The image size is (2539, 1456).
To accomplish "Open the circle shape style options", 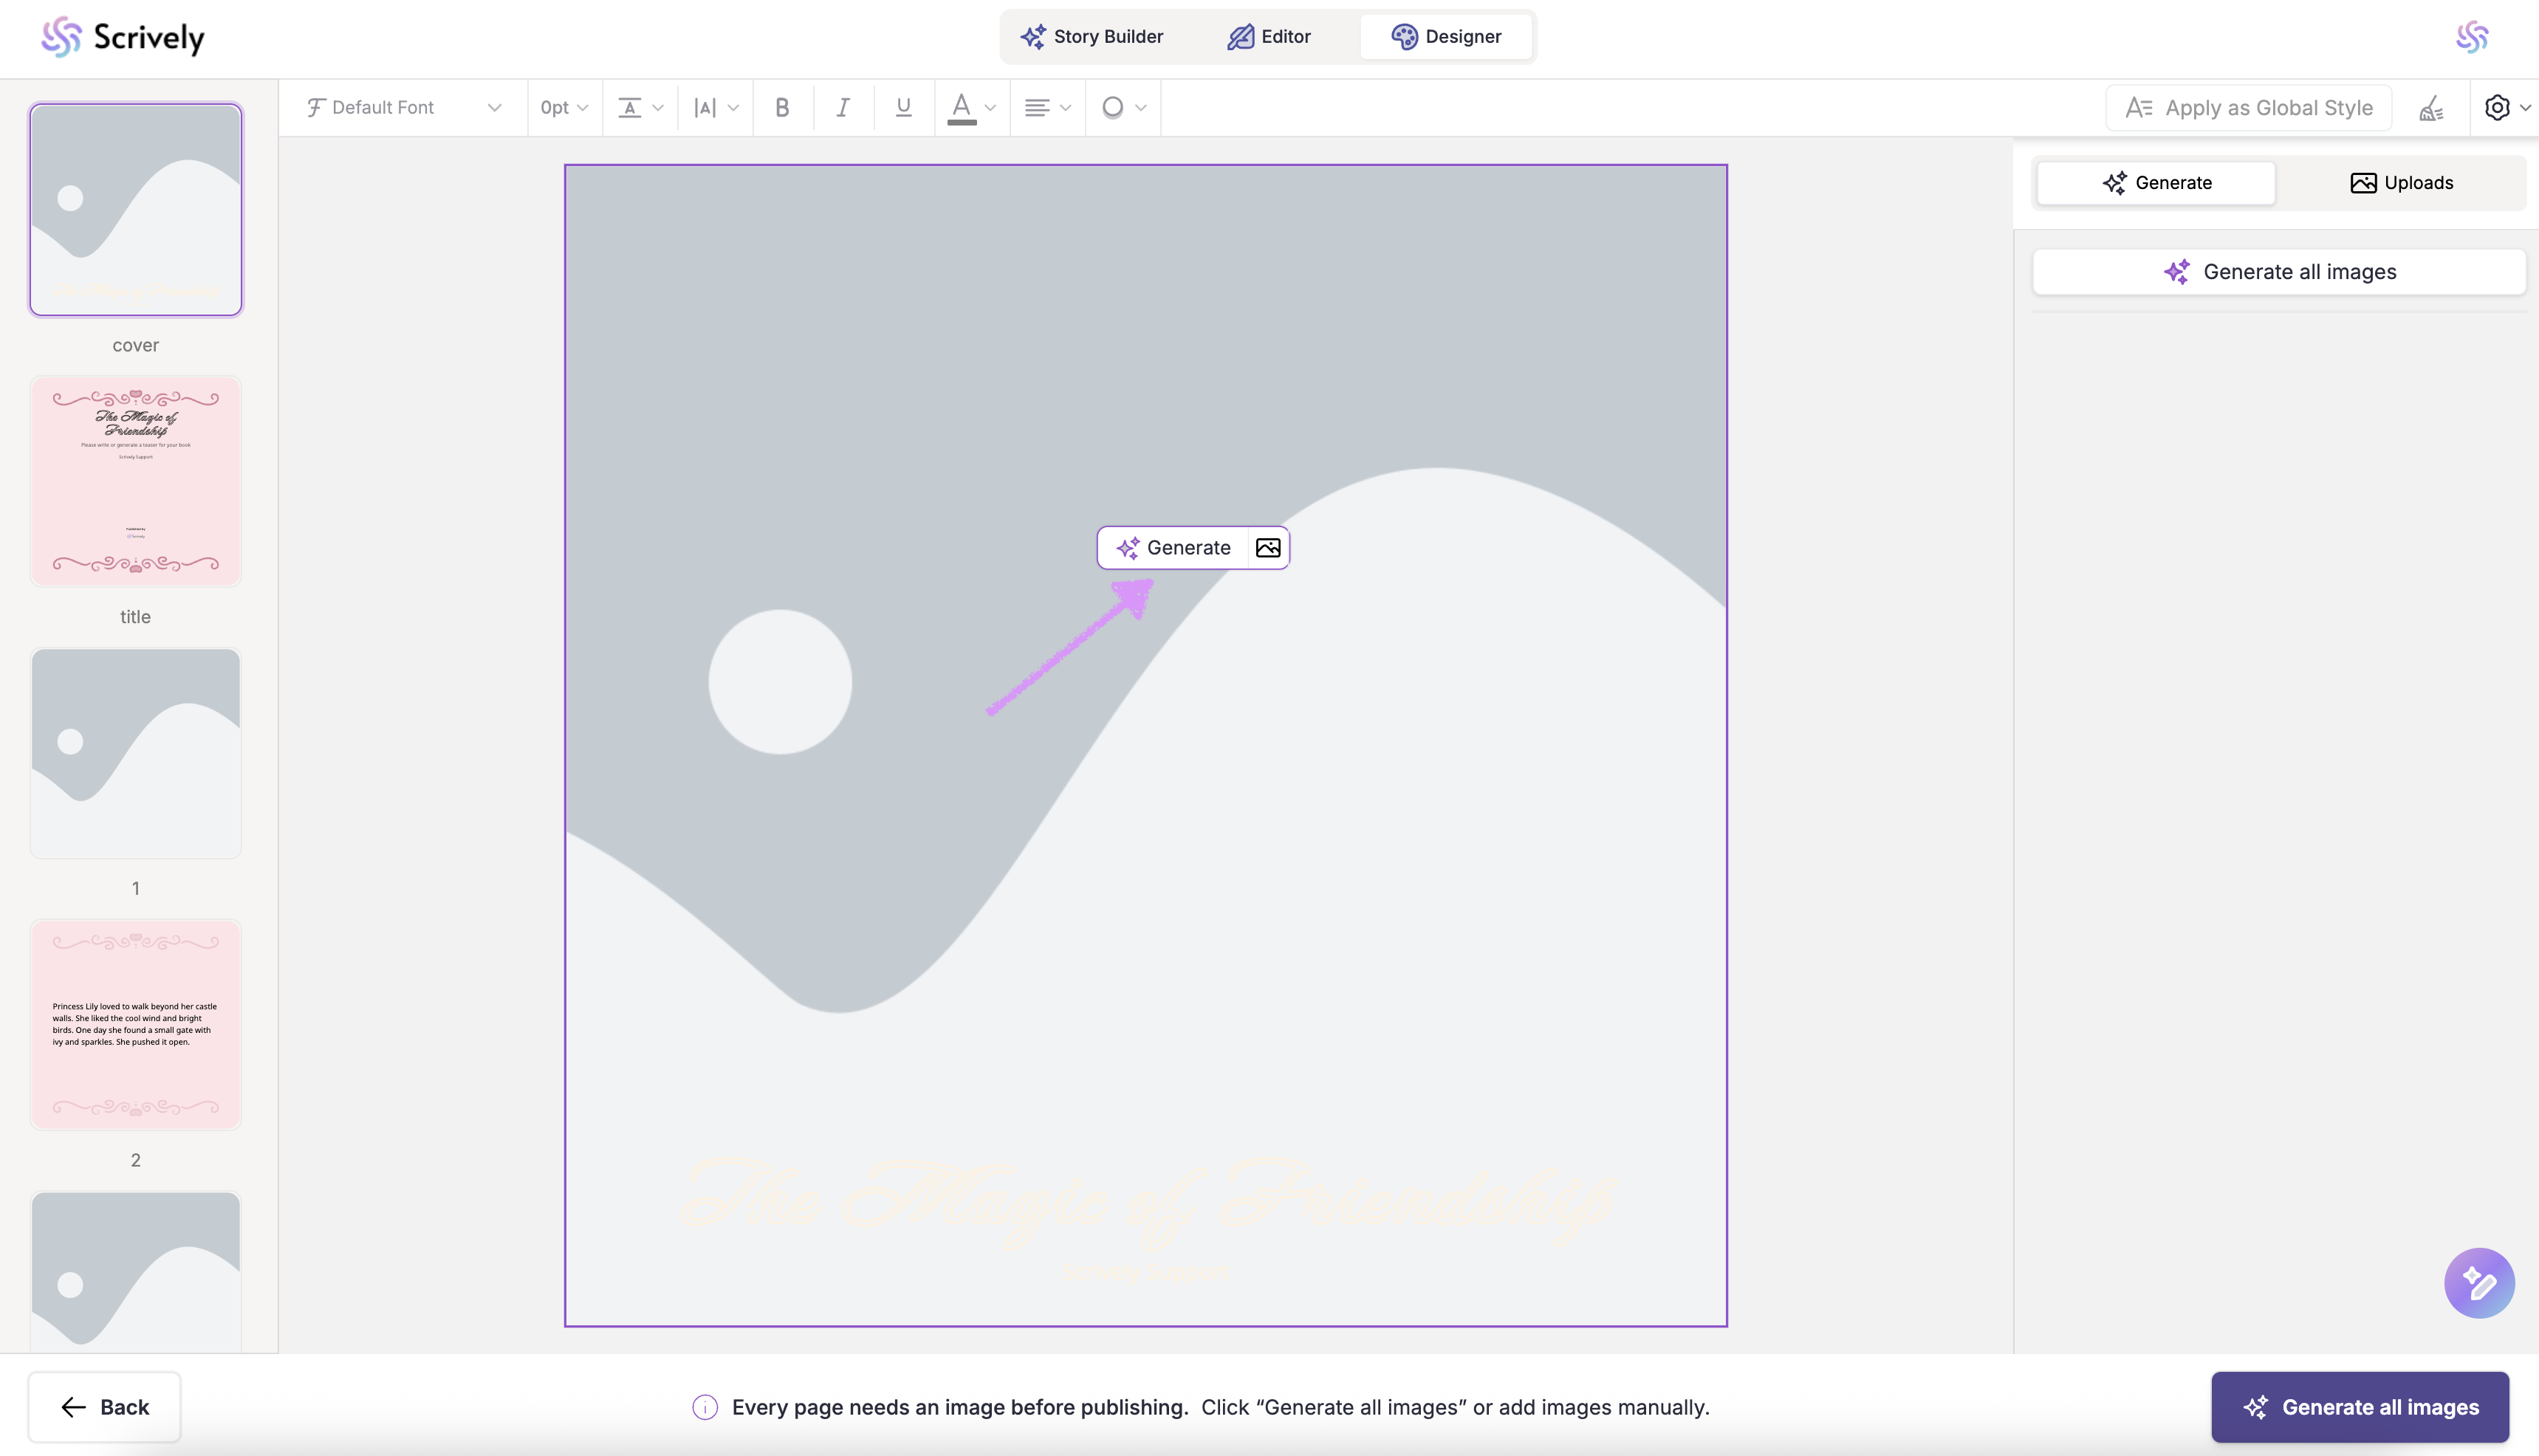I will (x=1122, y=107).
